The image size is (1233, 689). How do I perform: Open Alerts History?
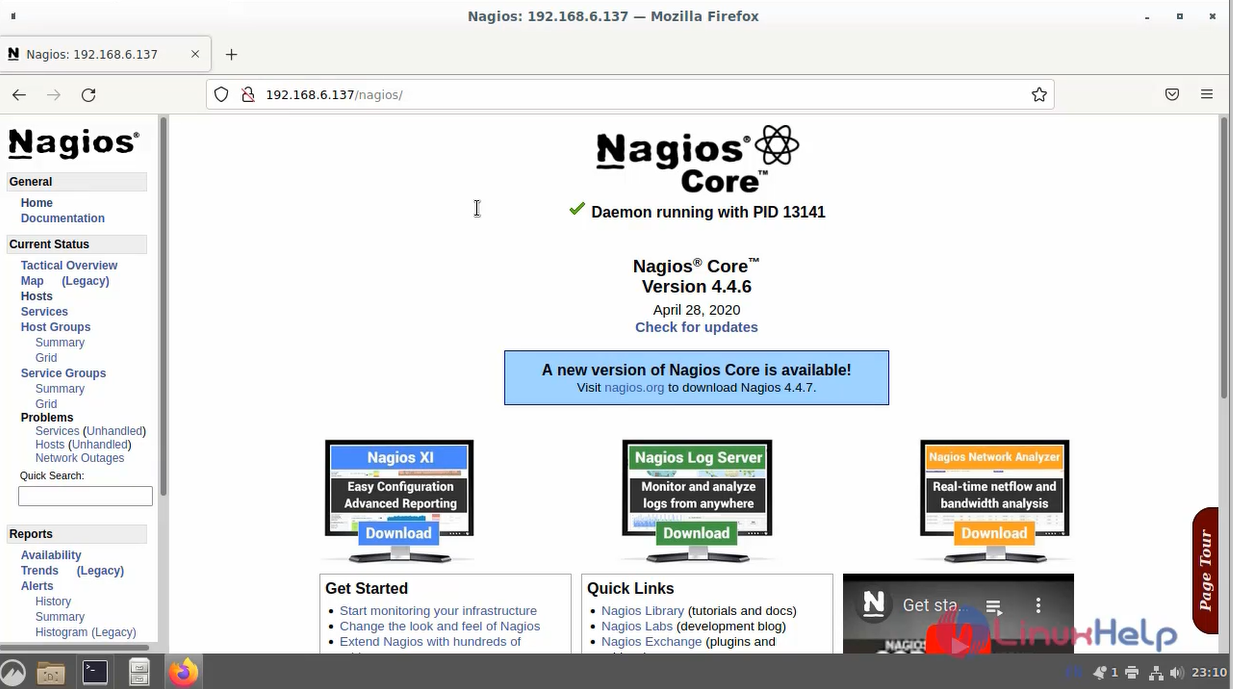(x=53, y=602)
